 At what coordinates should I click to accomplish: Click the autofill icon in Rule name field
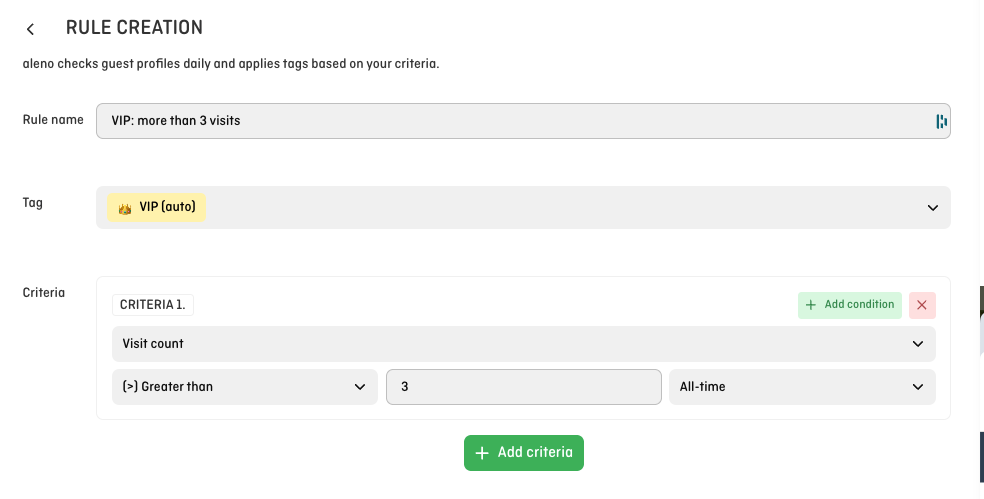click(x=941, y=121)
